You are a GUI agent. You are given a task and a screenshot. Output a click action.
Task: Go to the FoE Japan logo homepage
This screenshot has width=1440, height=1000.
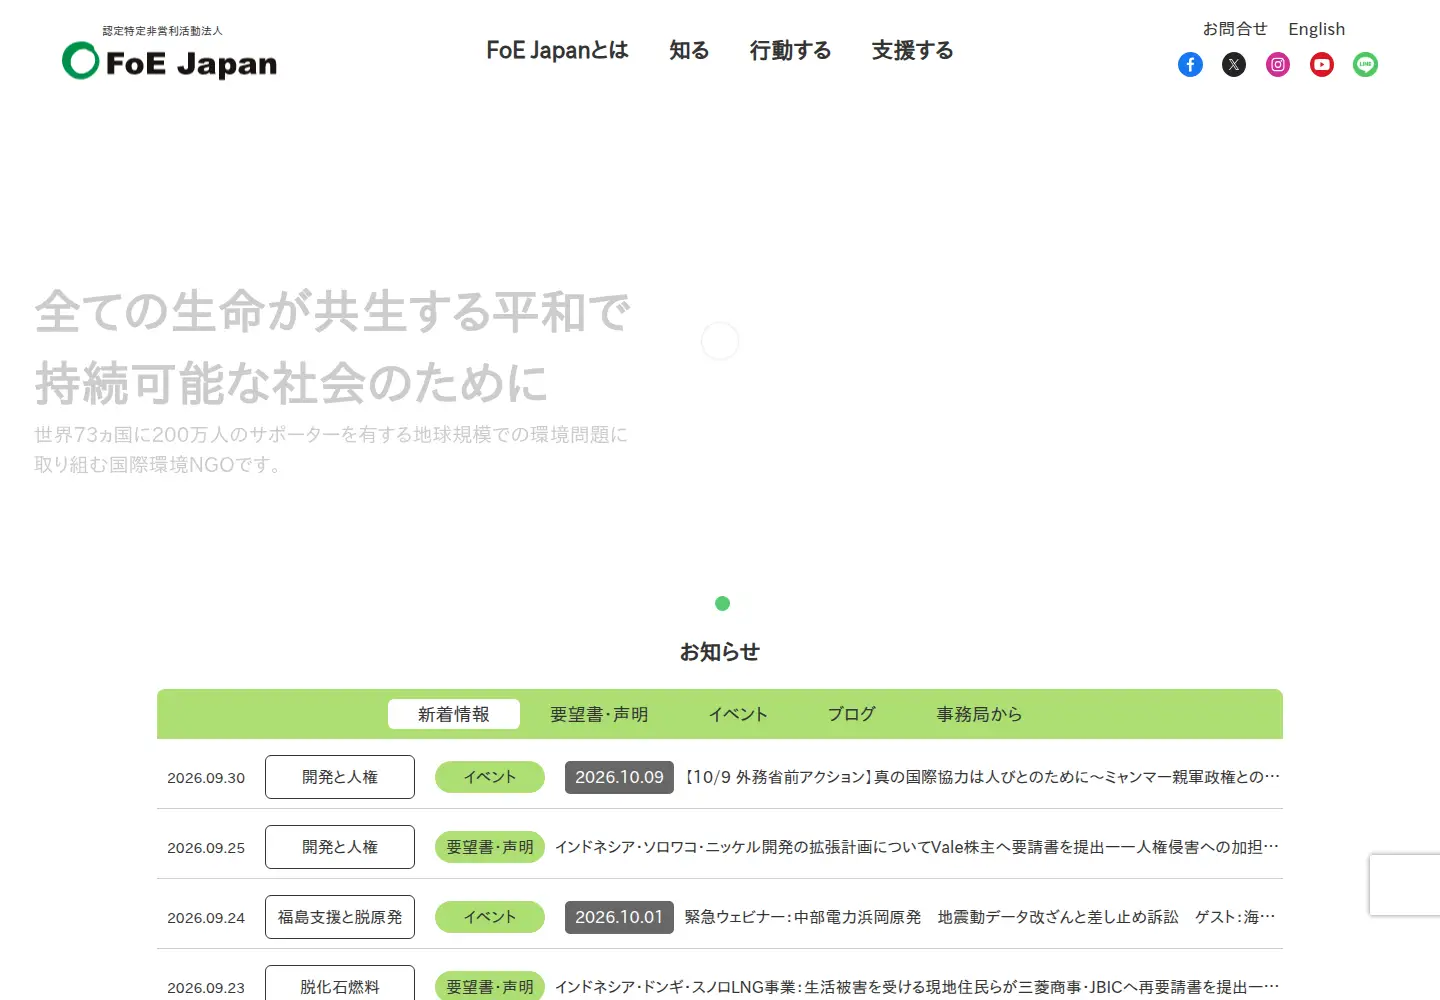pos(170,54)
